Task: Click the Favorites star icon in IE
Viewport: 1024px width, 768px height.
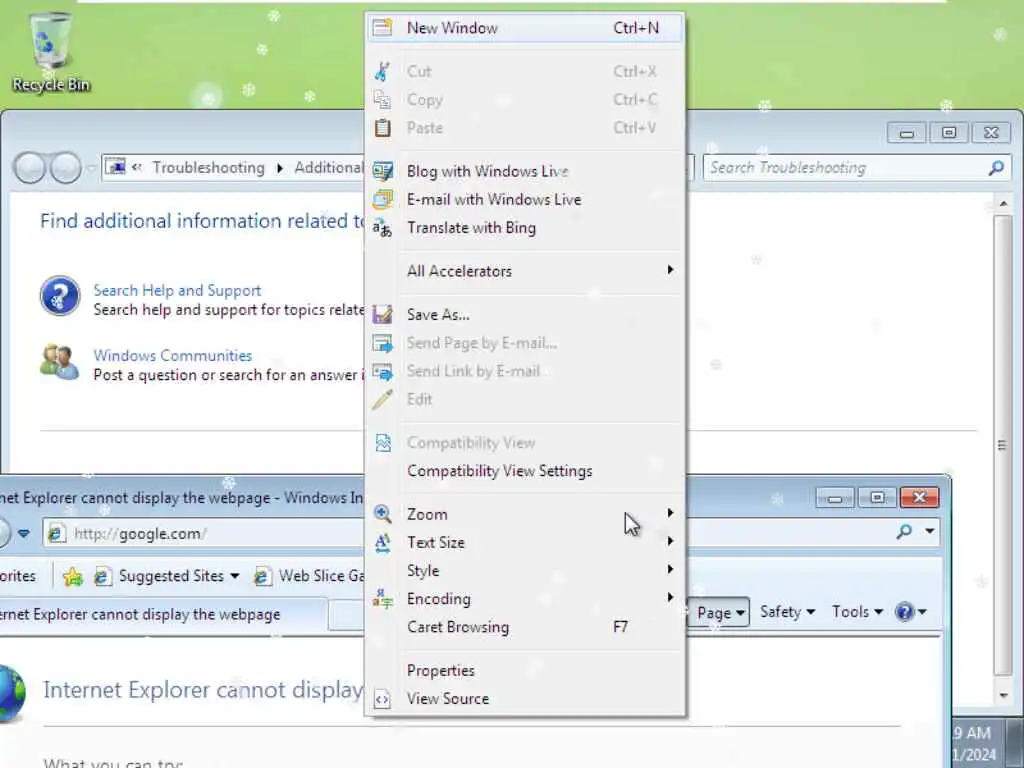Action: 72,576
